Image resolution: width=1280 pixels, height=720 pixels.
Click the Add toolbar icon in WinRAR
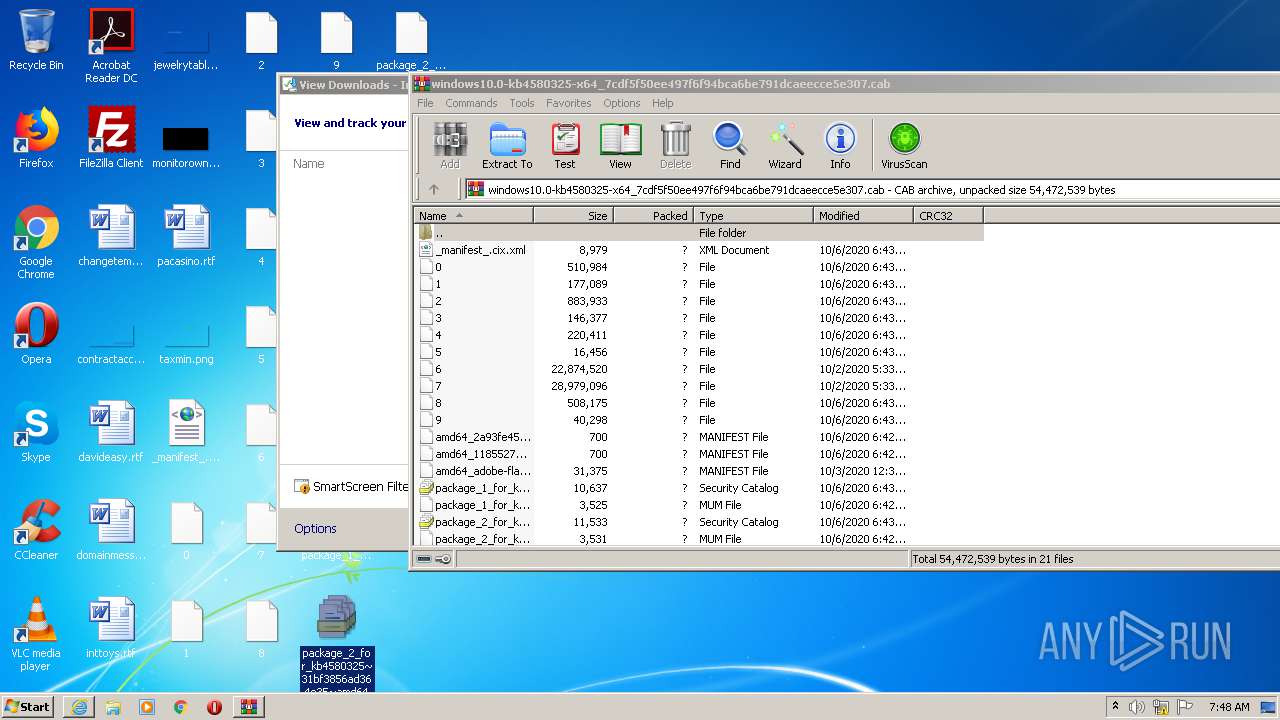[x=450, y=146]
